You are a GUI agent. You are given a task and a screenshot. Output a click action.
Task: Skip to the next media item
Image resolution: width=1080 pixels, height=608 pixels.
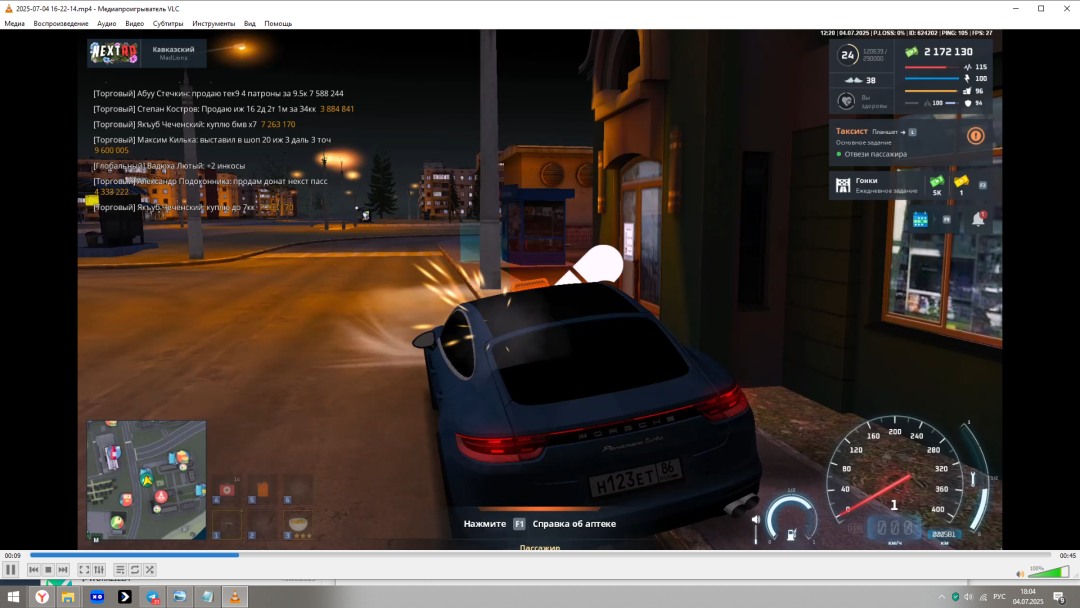[x=63, y=569]
